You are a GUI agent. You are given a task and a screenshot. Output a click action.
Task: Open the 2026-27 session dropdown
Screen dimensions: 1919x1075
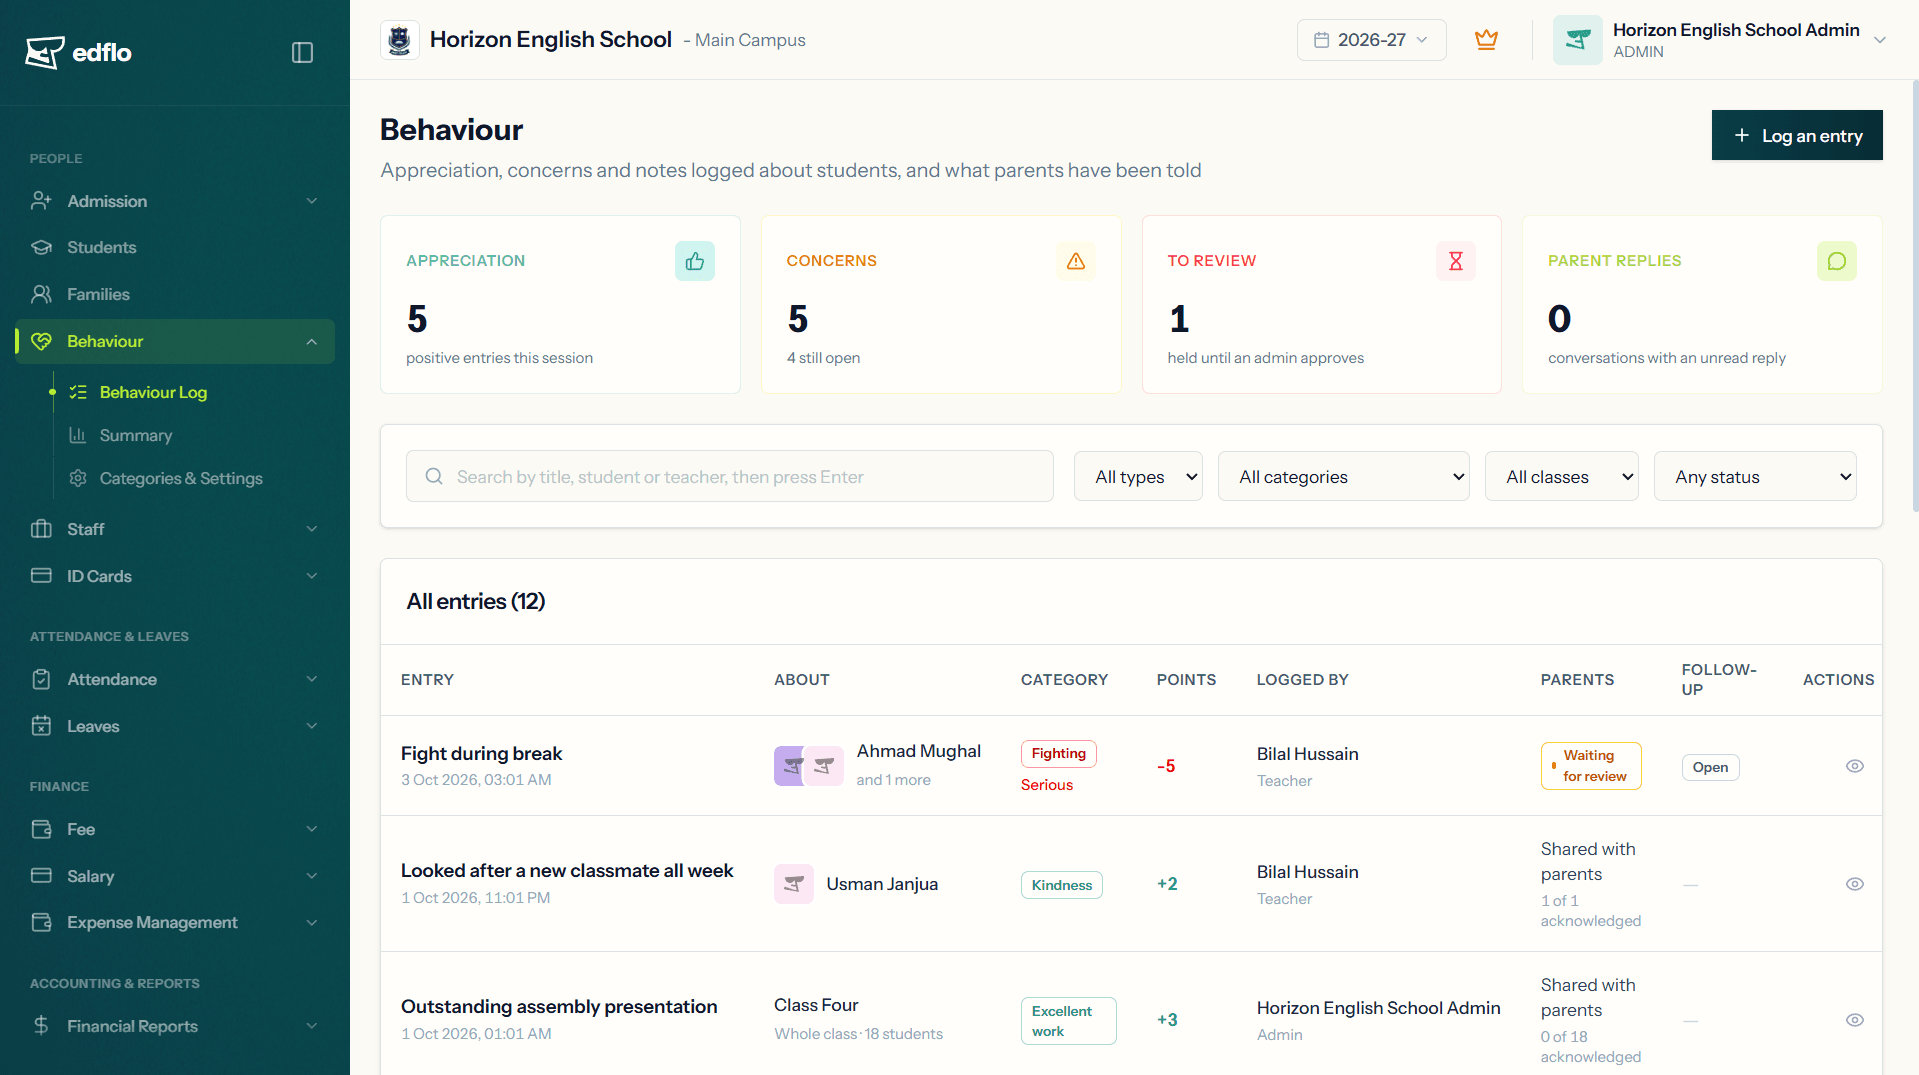pos(1371,40)
